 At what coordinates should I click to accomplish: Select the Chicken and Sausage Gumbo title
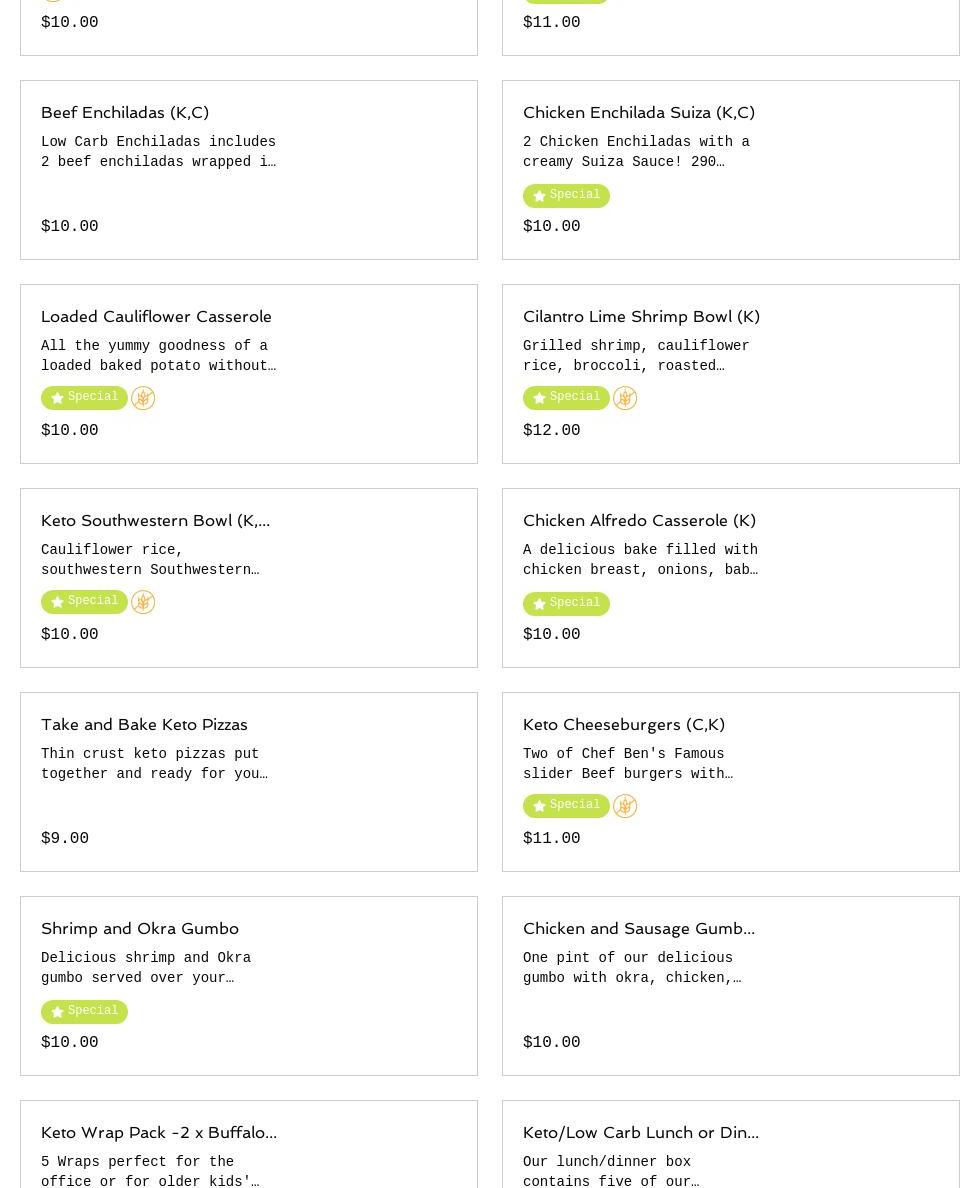coord(638,929)
